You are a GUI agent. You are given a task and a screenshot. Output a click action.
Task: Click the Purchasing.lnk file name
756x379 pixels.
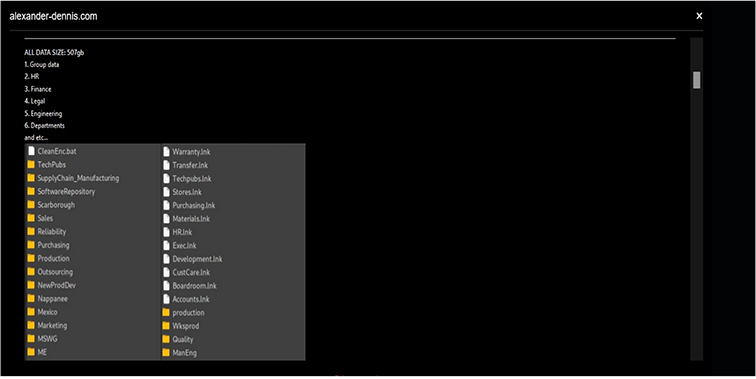tap(193, 205)
